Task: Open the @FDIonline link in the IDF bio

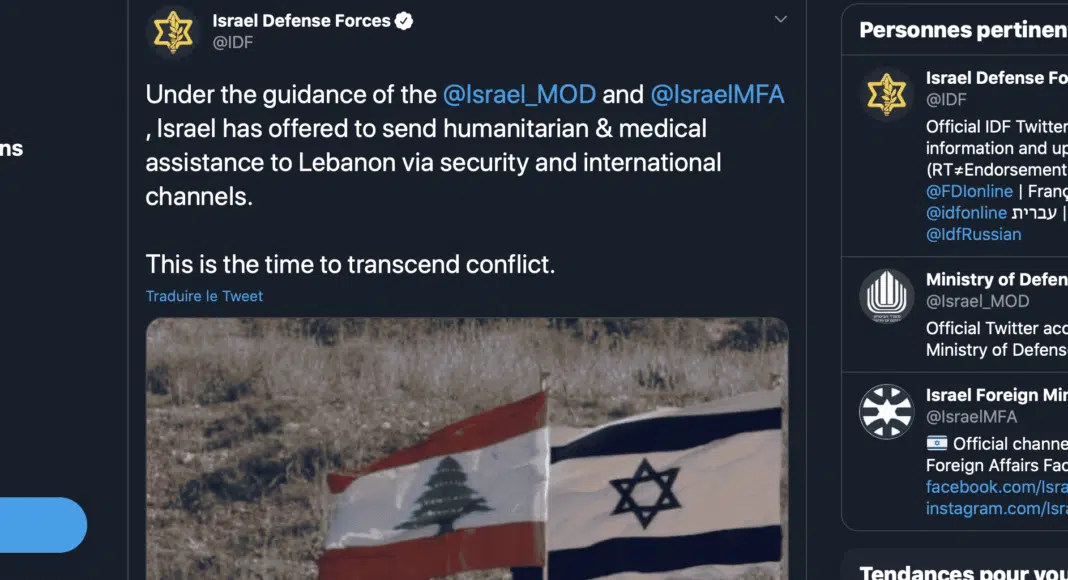Action: click(x=969, y=191)
